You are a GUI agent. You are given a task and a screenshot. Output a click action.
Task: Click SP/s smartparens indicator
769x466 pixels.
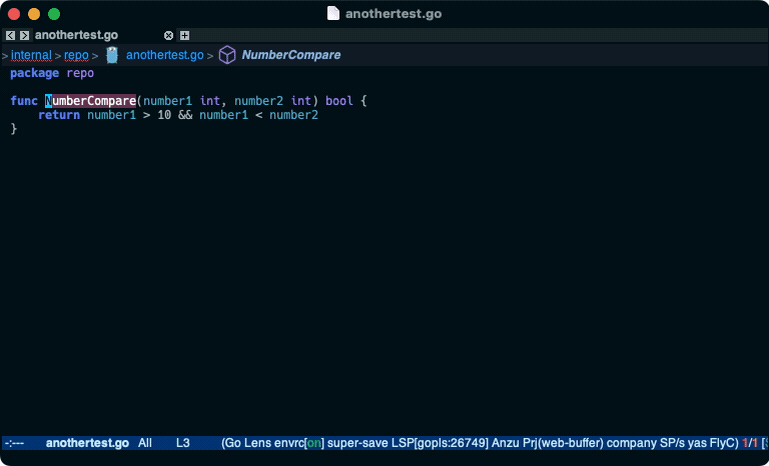672,443
